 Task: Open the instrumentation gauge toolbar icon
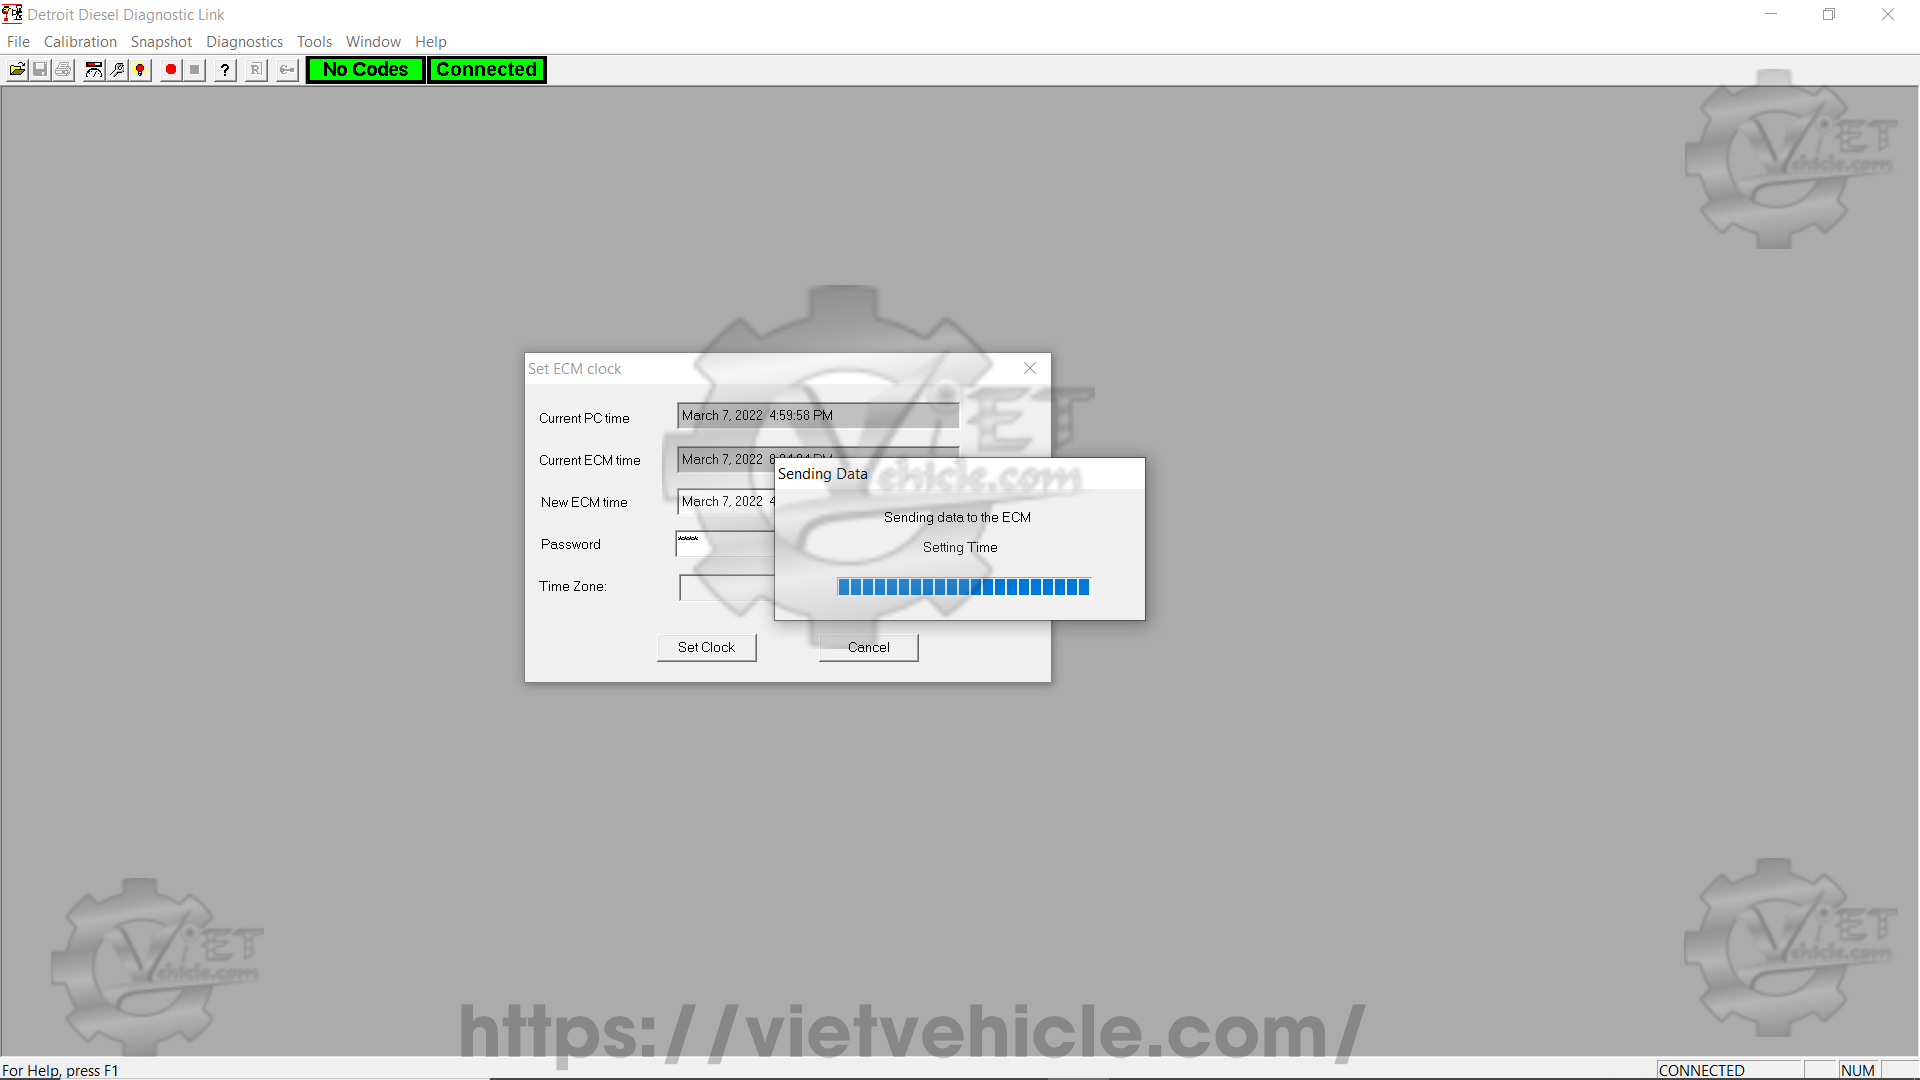click(94, 70)
